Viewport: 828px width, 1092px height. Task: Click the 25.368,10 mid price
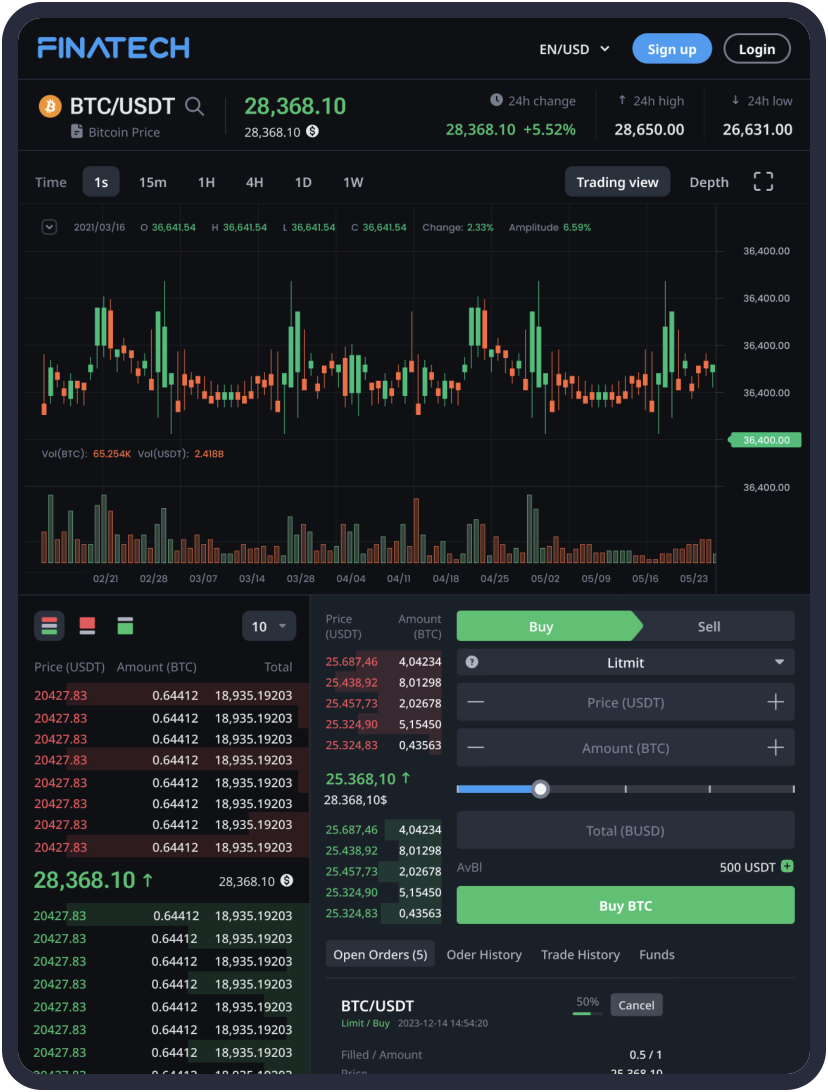point(361,779)
